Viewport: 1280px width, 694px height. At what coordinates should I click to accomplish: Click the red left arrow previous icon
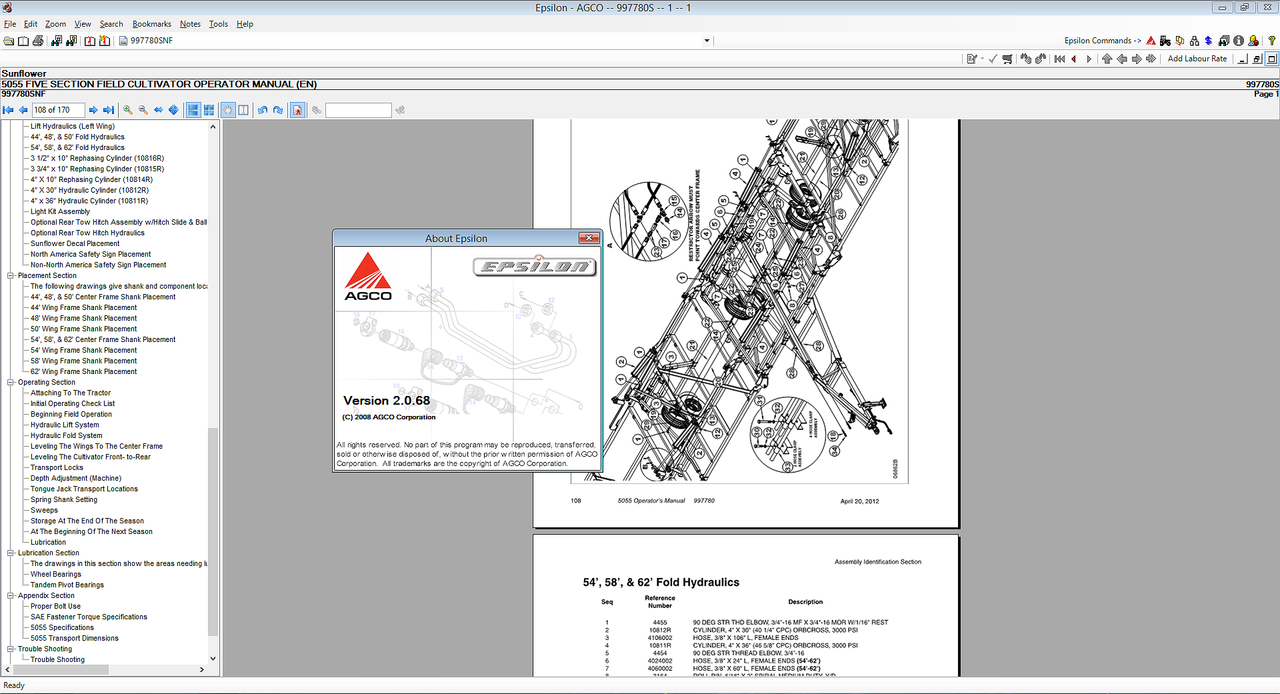1074,59
